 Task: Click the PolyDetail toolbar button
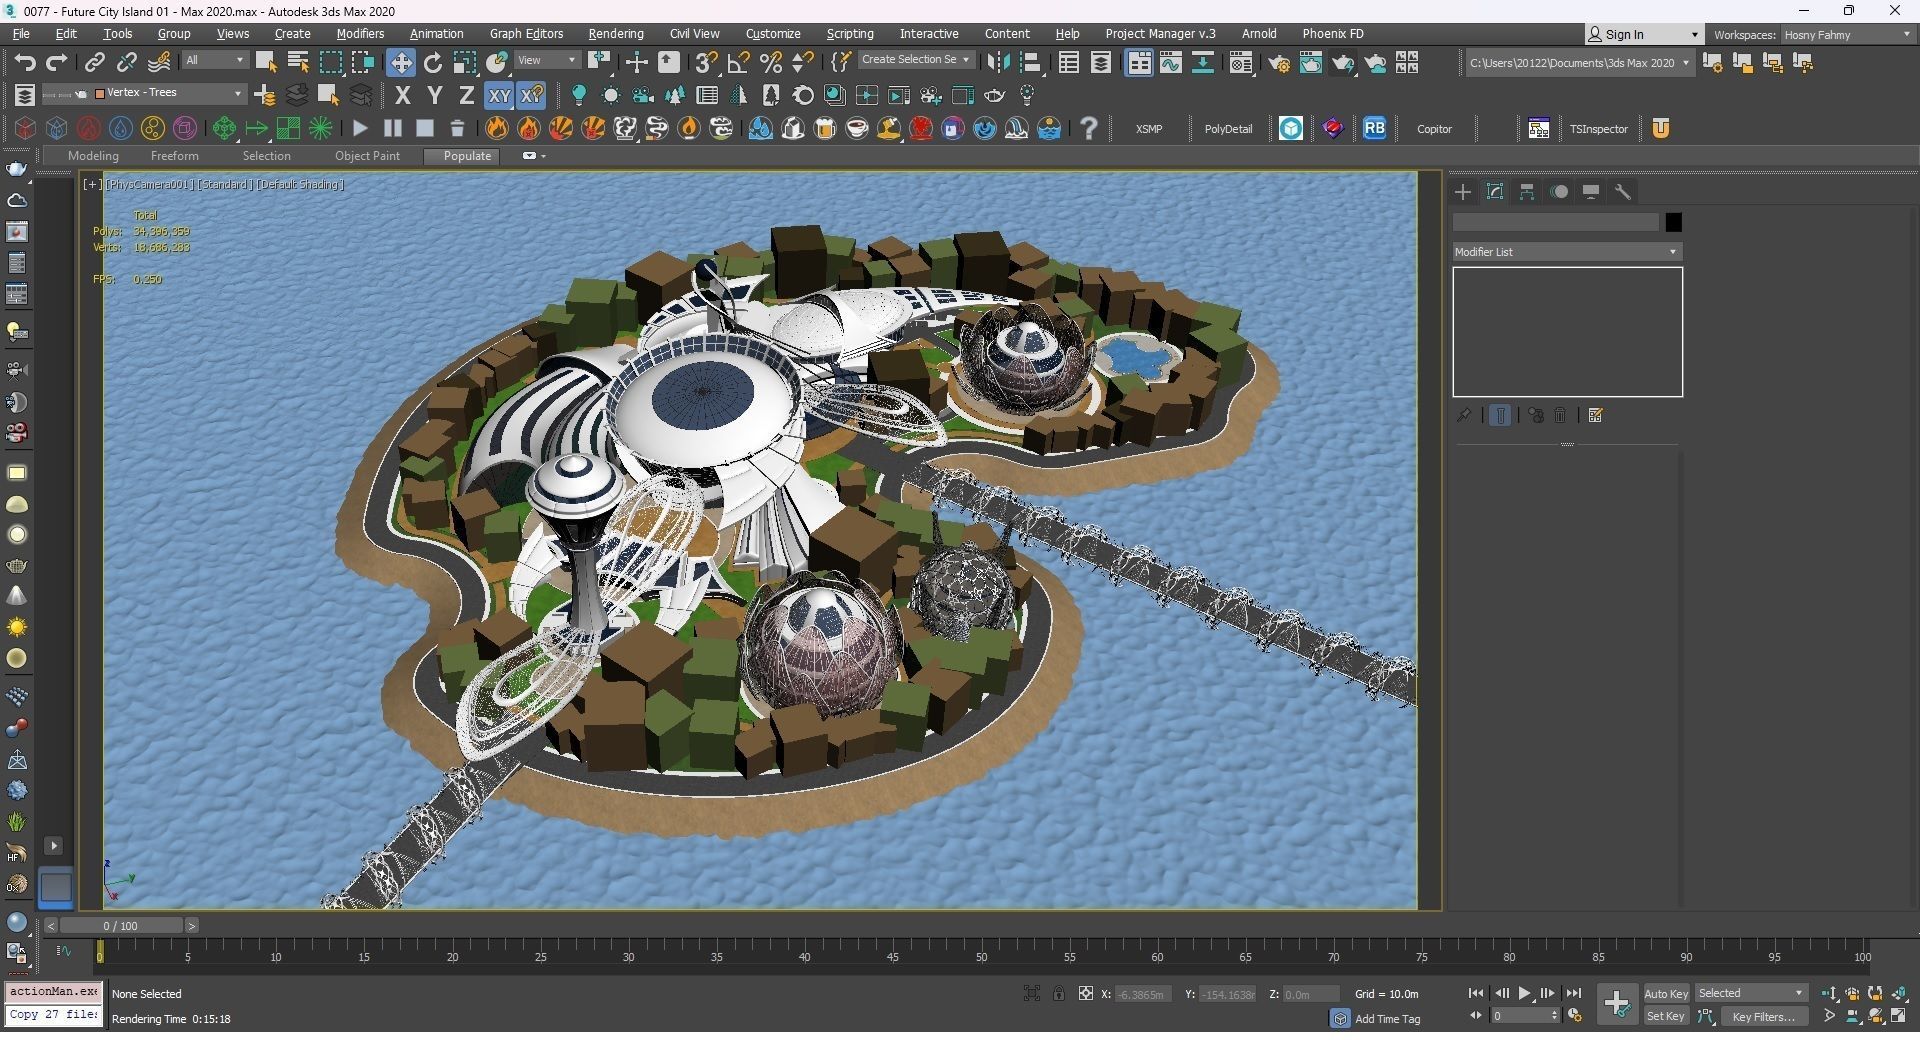click(x=1228, y=129)
